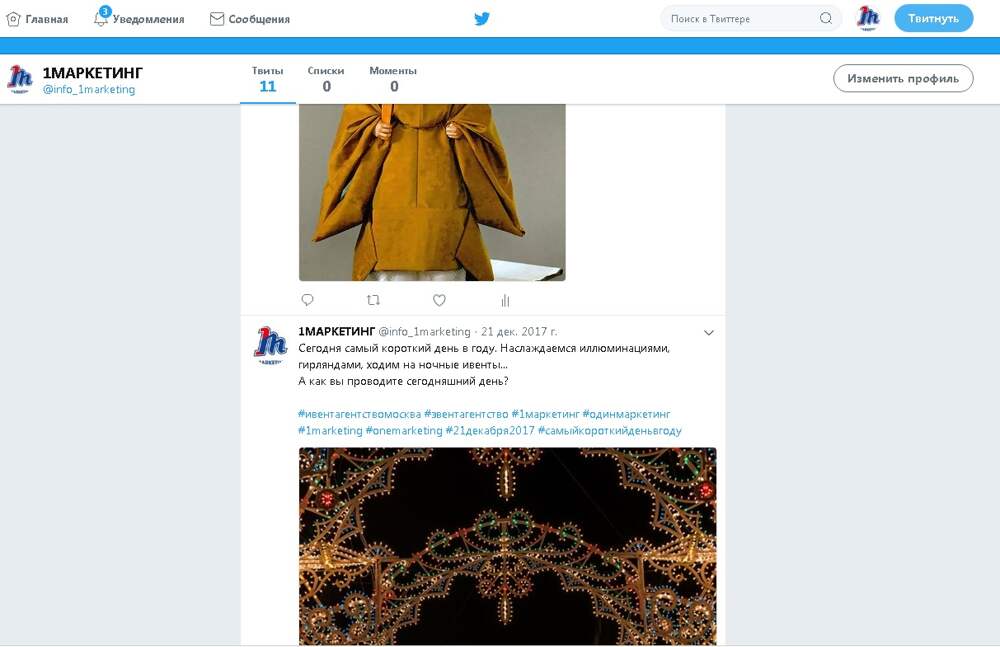
Task: Retweet the post using the retweet icon
Action: (x=373, y=300)
